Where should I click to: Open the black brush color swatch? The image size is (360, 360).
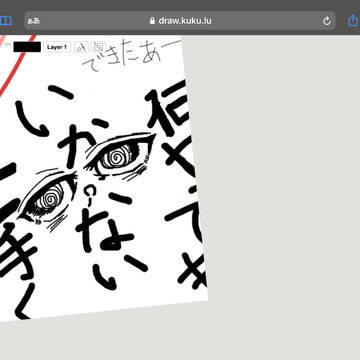(27, 47)
